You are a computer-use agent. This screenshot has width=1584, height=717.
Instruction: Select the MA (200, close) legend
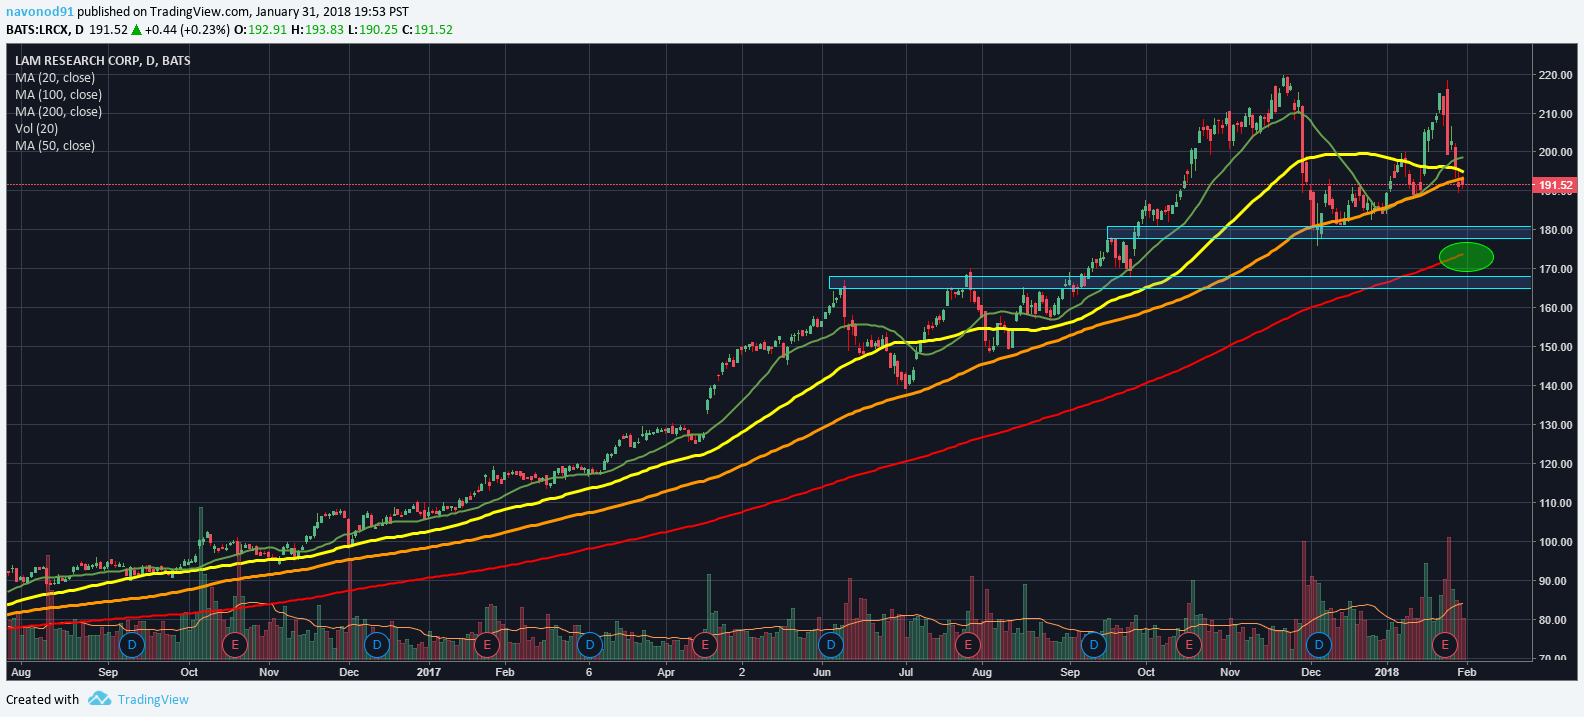pos(58,112)
